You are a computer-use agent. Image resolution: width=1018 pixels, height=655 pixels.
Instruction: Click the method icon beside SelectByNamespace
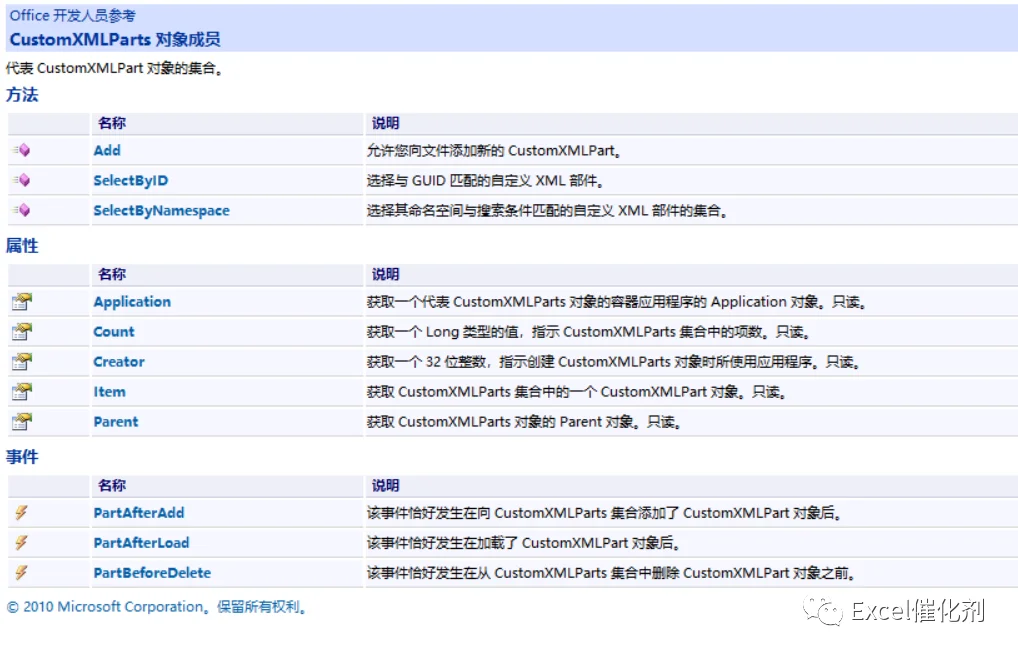pos(21,210)
